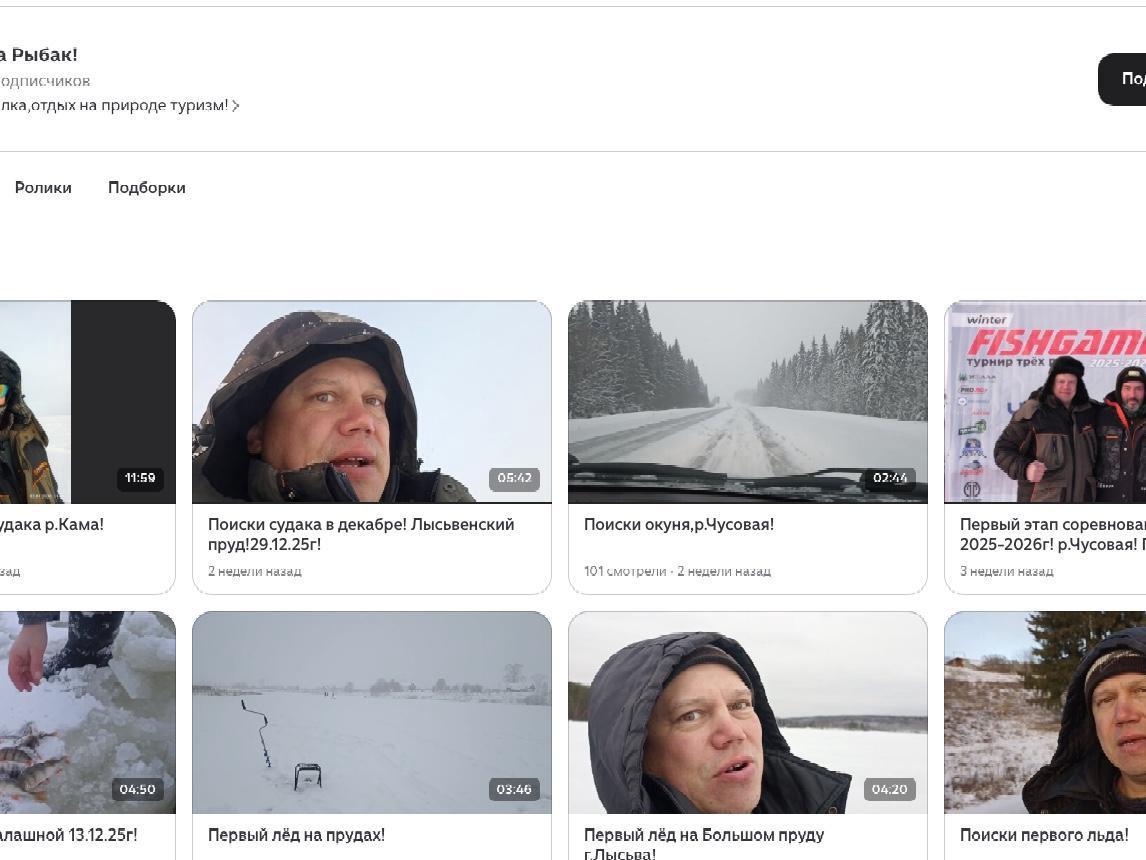The height and width of the screenshot is (860, 1146).
Task: Open the Подборки tab
Action: click(147, 188)
